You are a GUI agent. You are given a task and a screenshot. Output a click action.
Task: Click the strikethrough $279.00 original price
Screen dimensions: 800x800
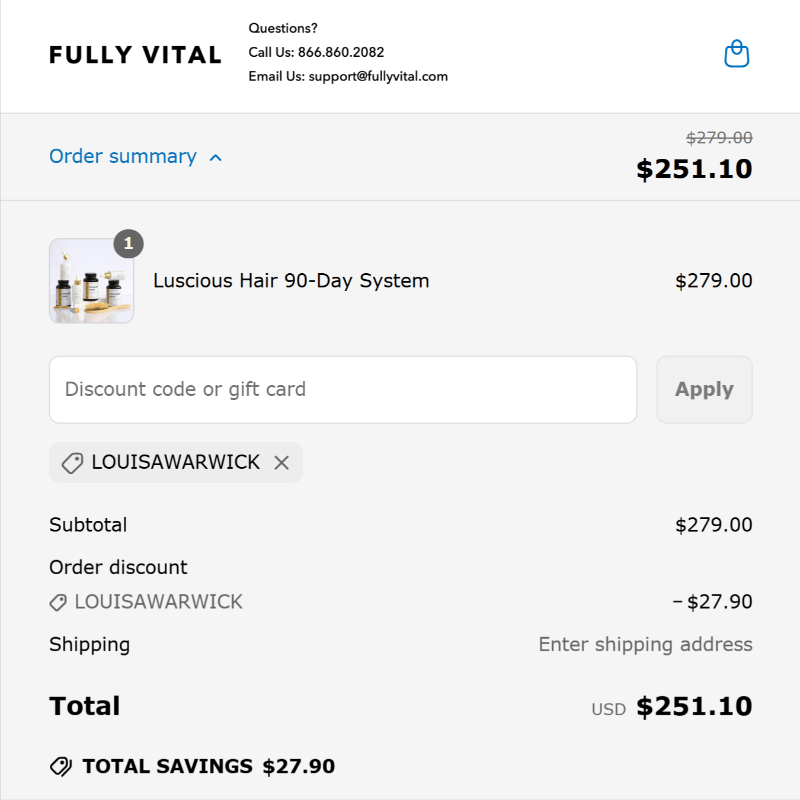tap(719, 137)
